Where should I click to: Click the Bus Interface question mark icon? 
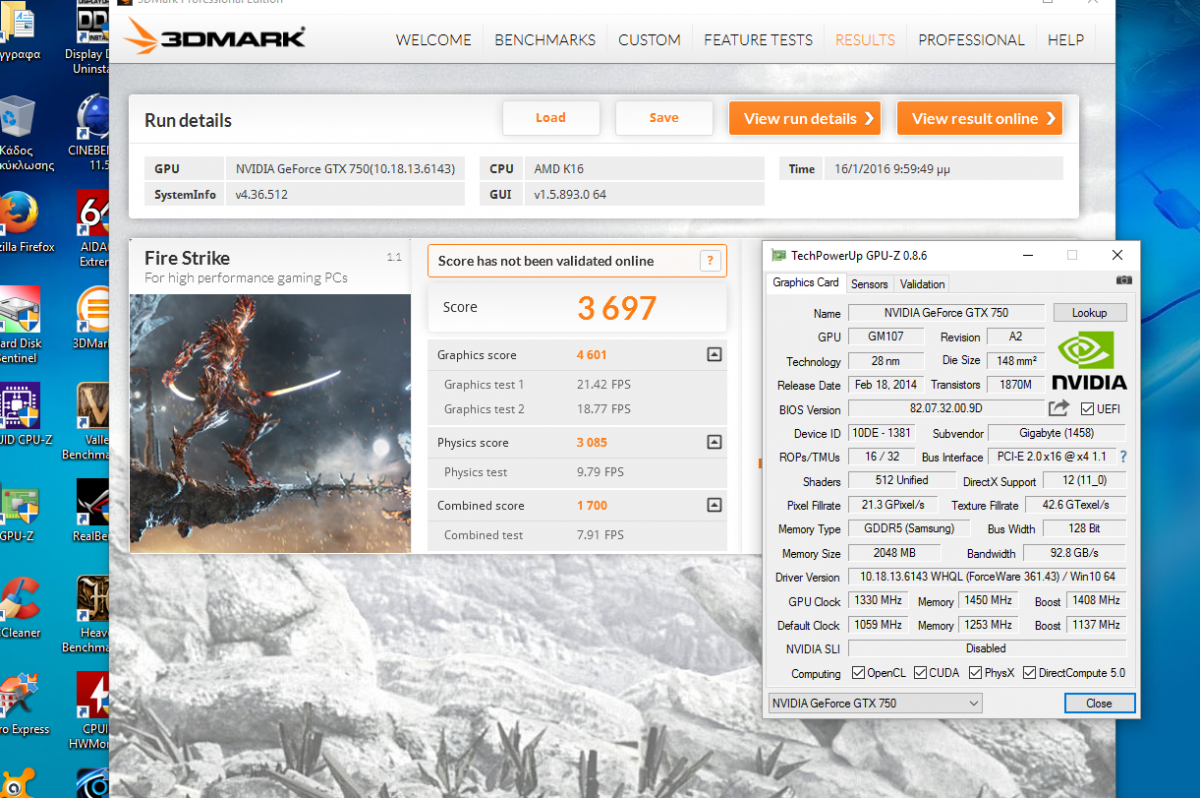1123,457
